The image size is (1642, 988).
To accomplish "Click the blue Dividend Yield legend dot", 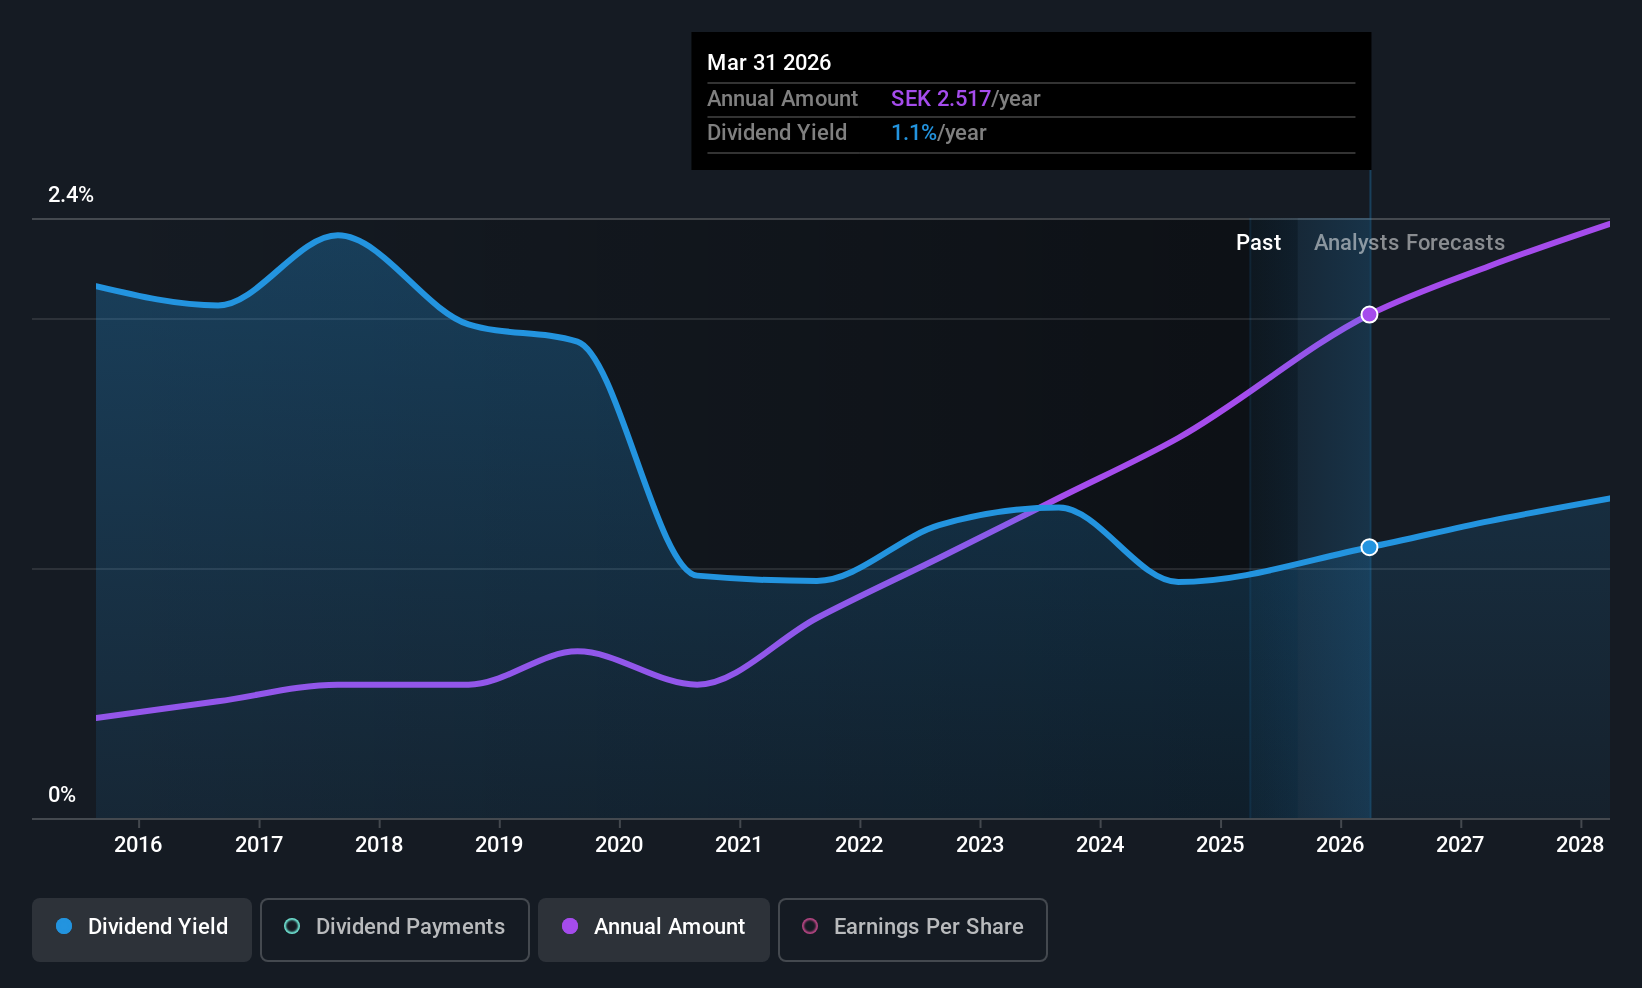I will pyautogui.click(x=64, y=926).
